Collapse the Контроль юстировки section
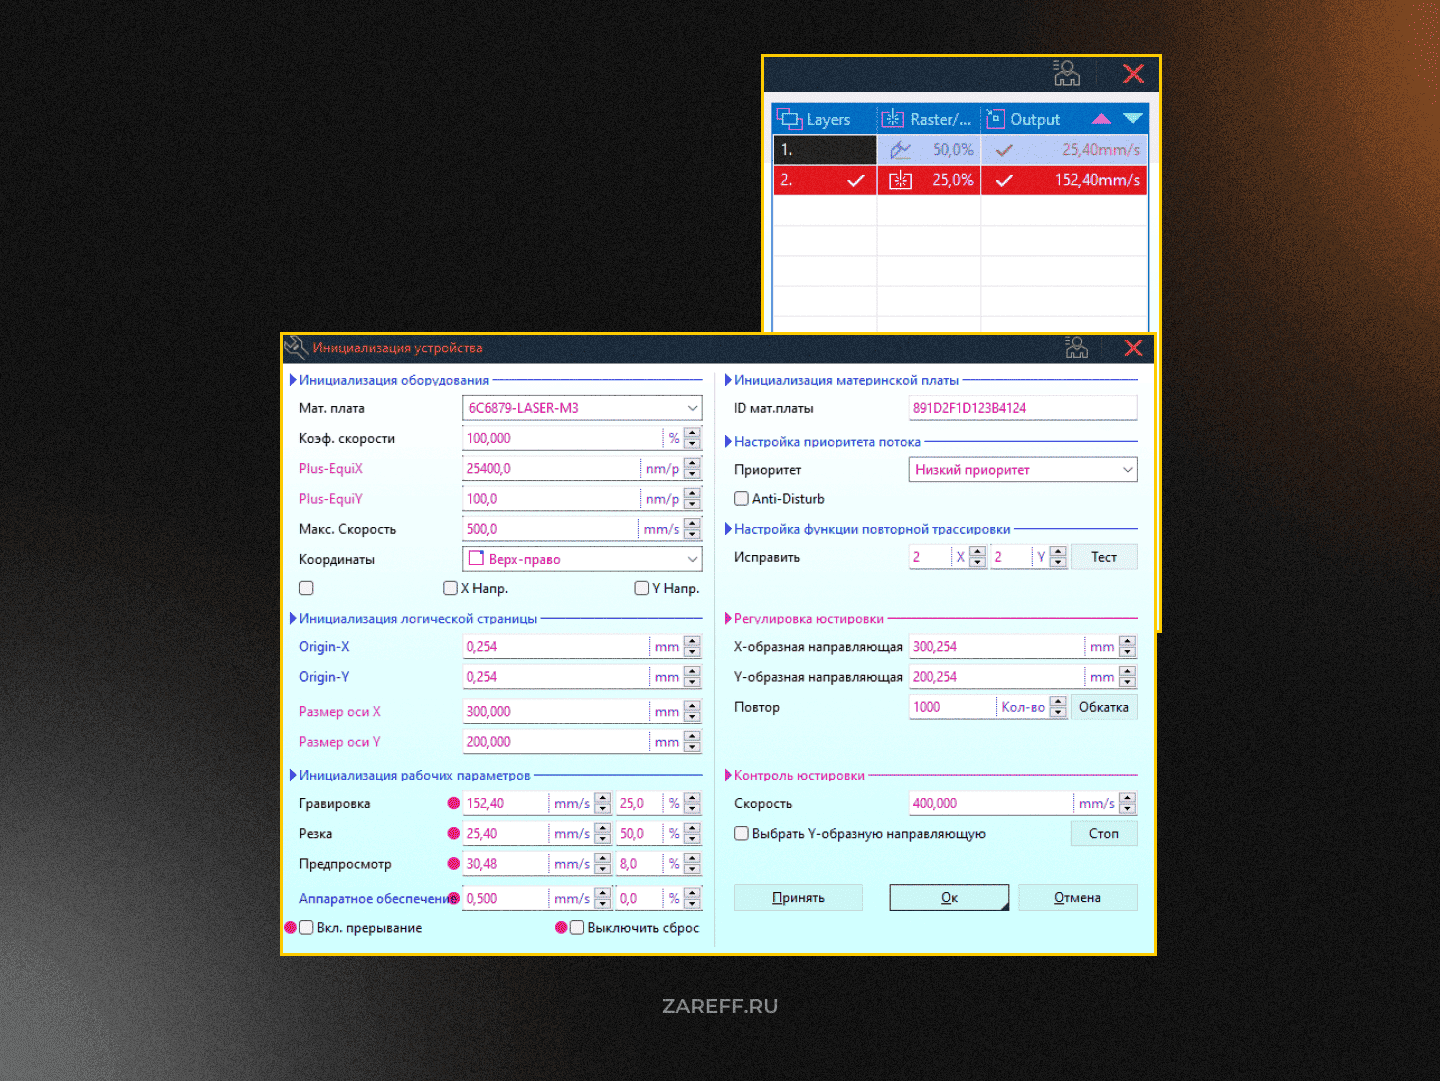1440x1081 pixels. (x=728, y=775)
